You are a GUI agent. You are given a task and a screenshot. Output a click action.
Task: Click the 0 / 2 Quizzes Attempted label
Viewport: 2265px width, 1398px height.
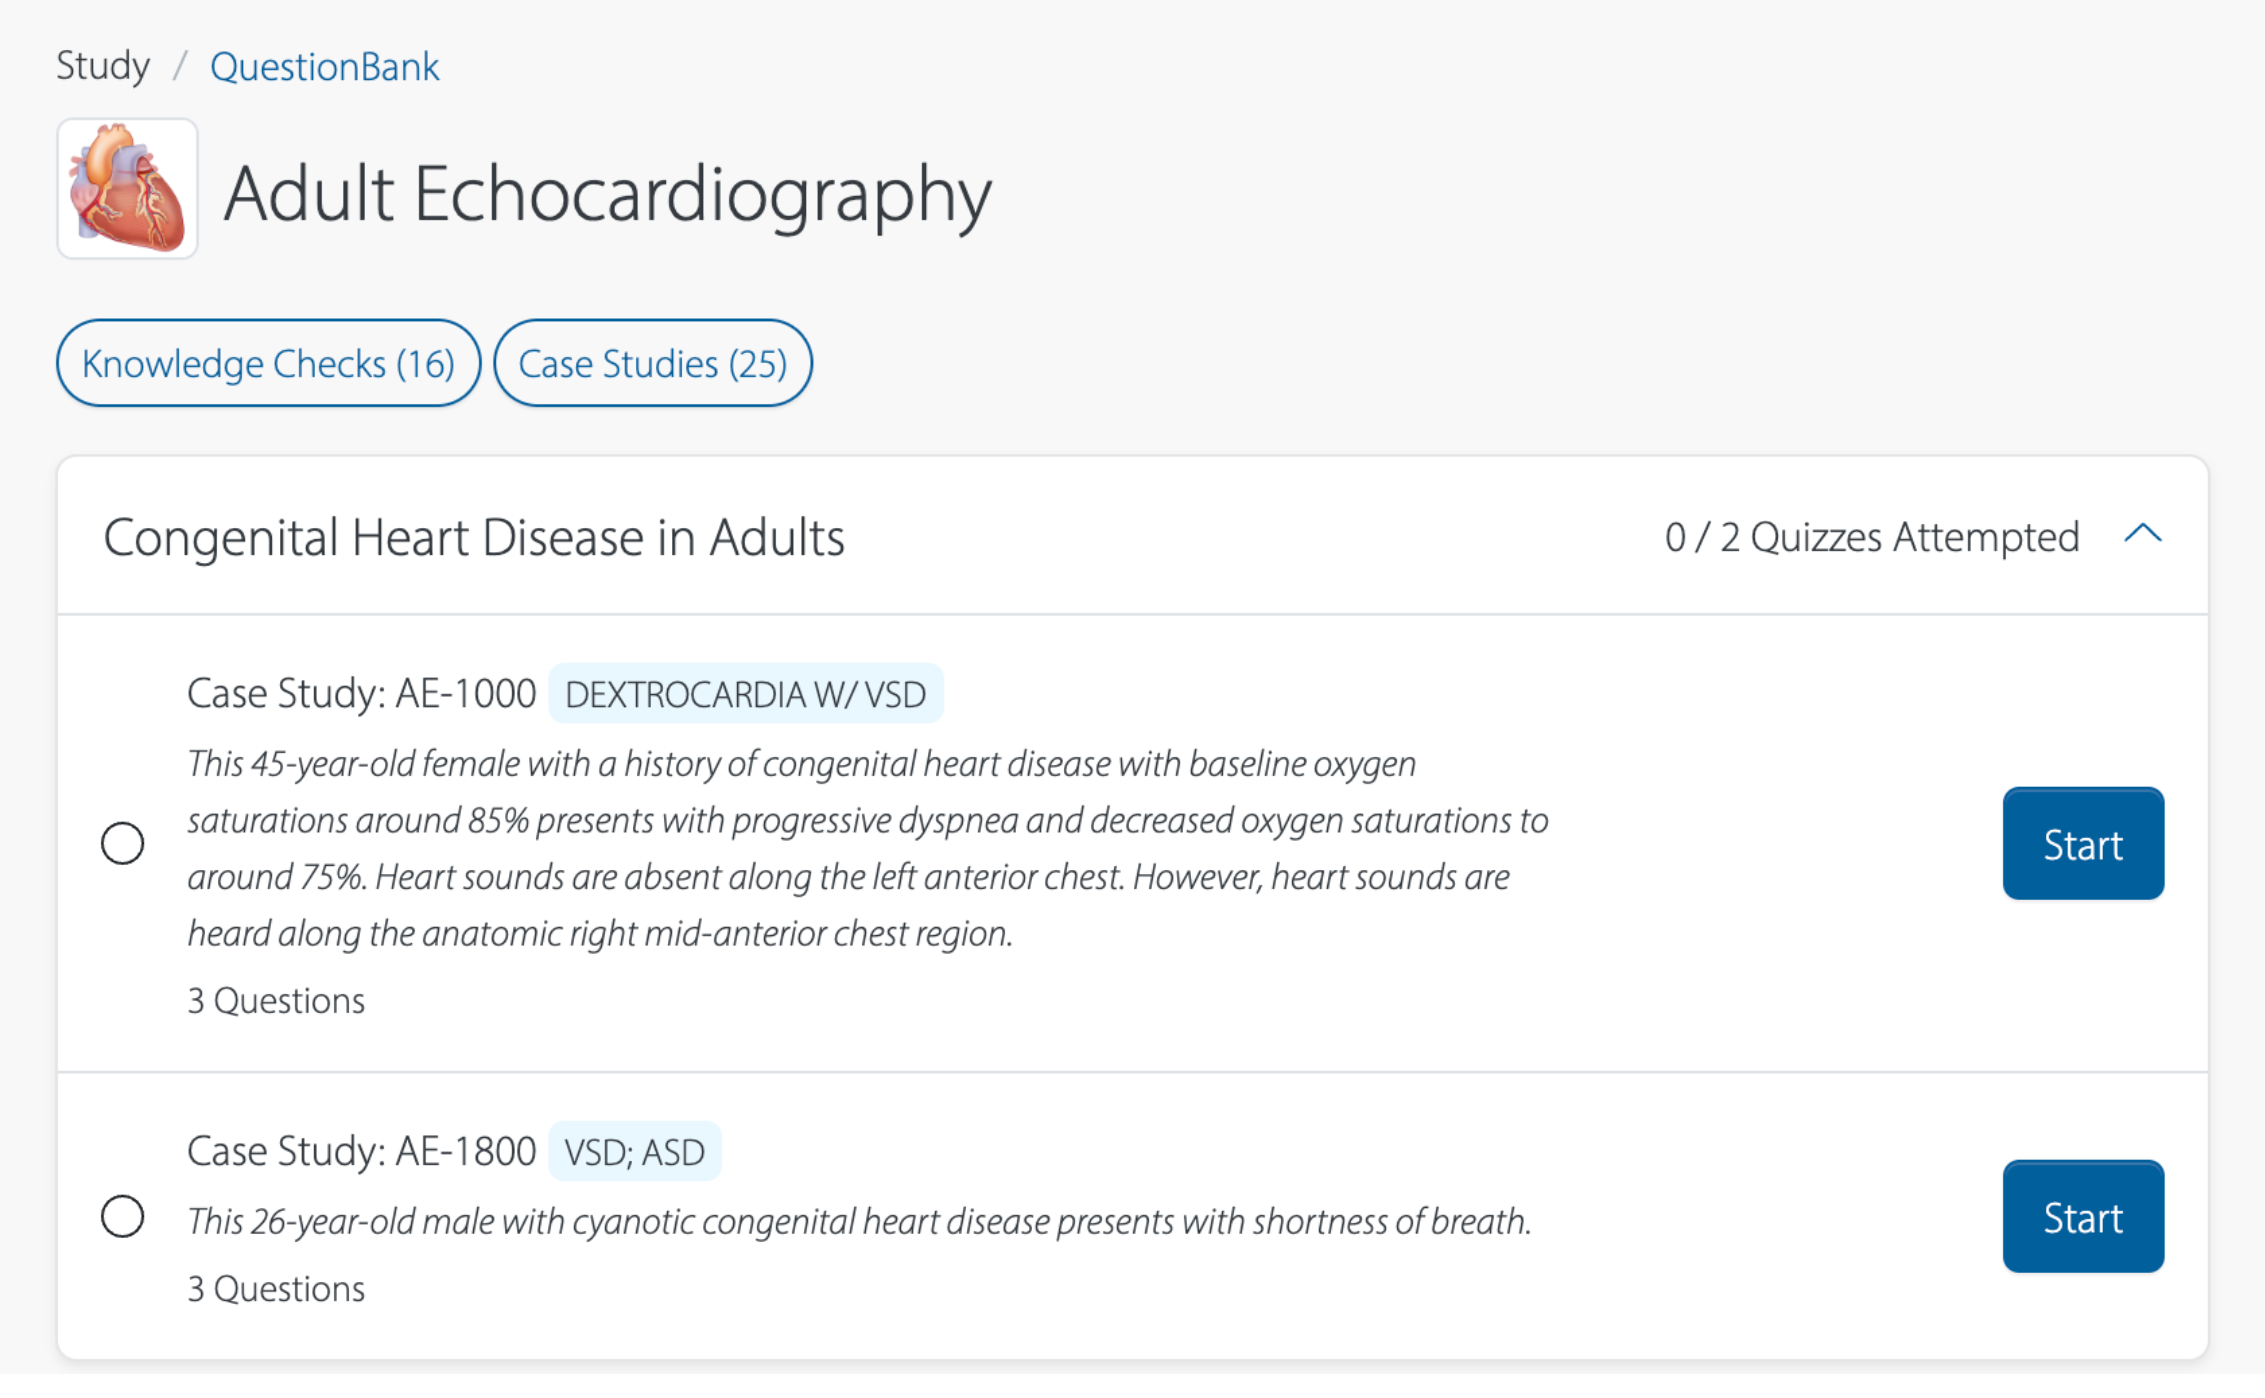click(1871, 537)
